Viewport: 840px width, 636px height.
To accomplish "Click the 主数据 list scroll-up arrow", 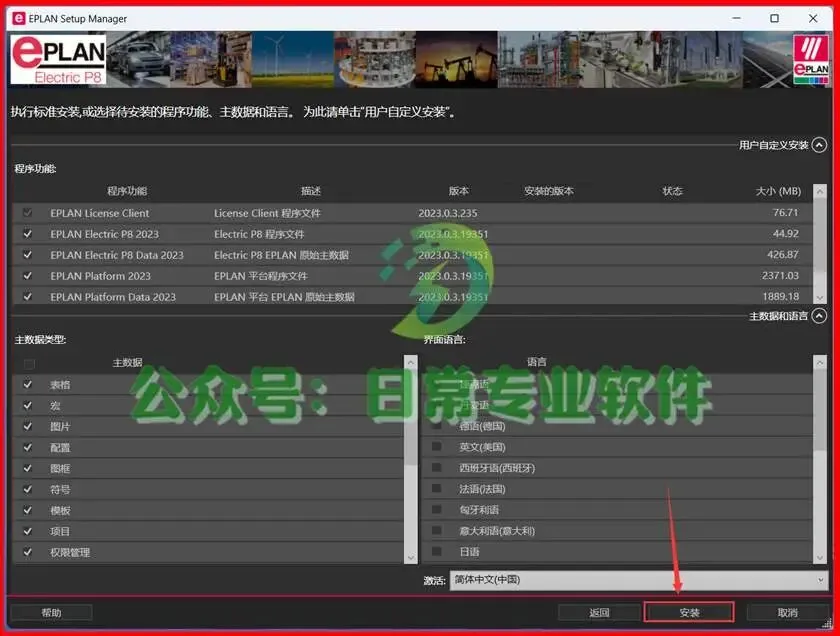I will pos(410,362).
